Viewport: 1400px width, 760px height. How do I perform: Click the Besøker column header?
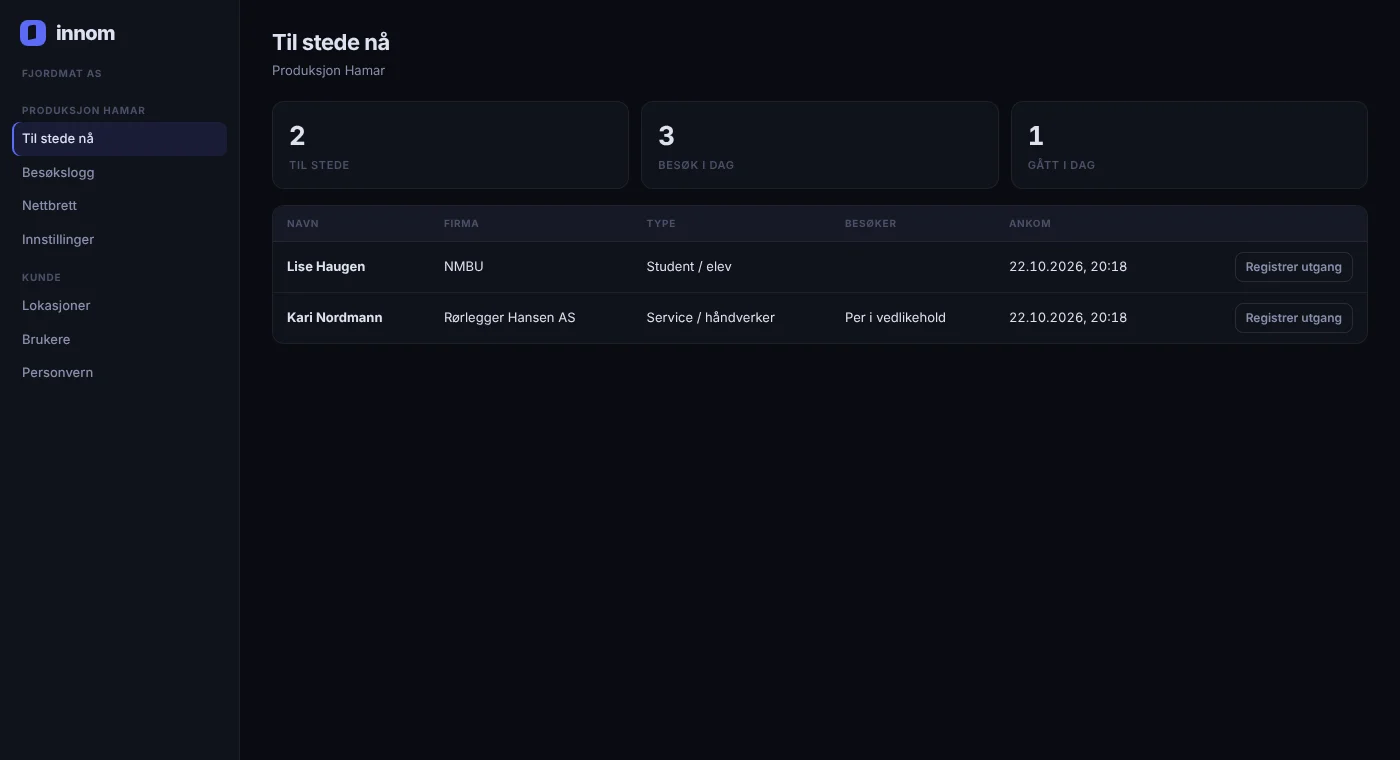pyautogui.click(x=870, y=224)
